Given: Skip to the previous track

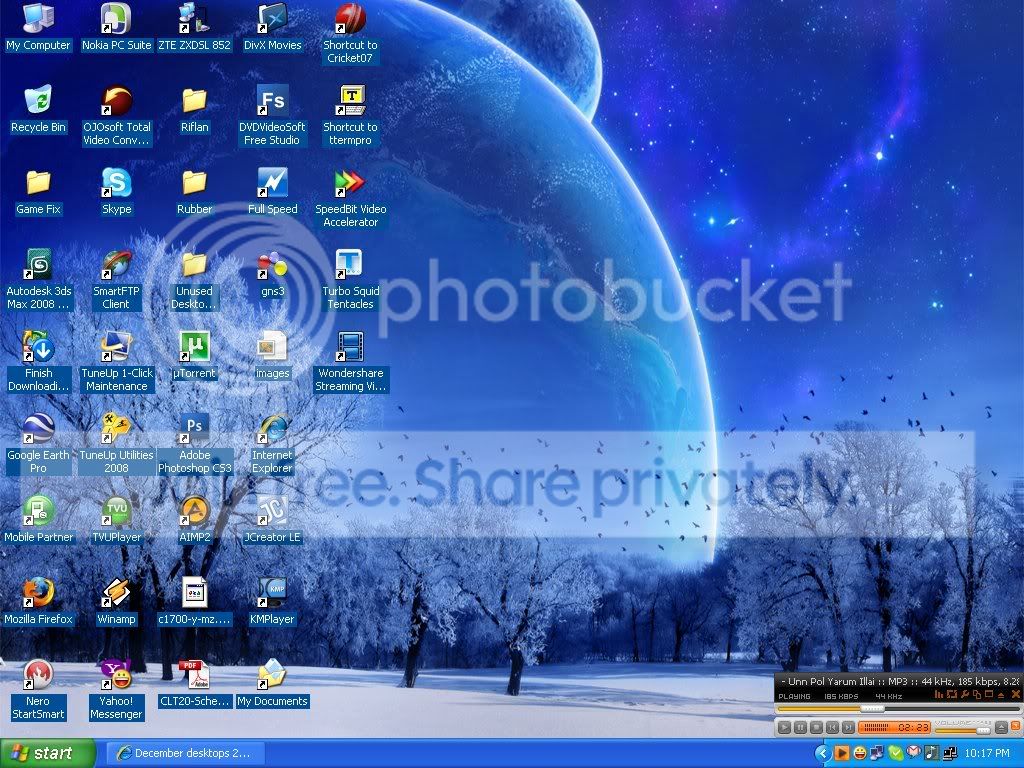Looking at the screenshot, I should tap(832, 727).
